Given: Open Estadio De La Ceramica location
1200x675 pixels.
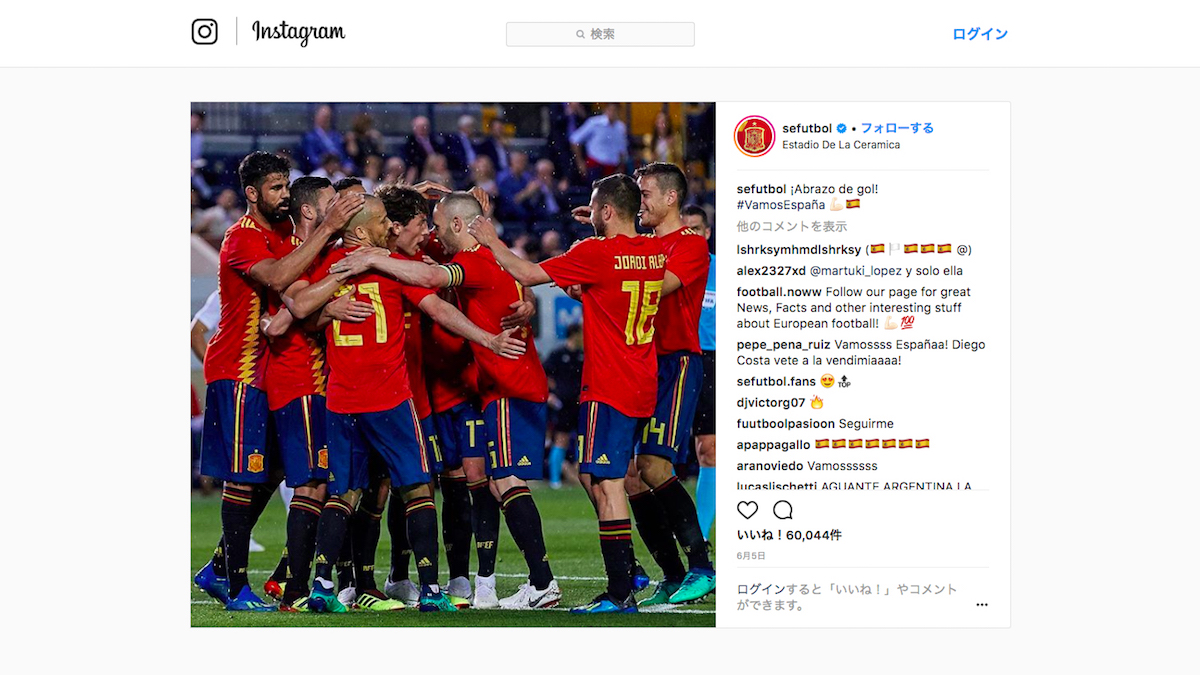Looking at the screenshot, I should click(841, 145).
